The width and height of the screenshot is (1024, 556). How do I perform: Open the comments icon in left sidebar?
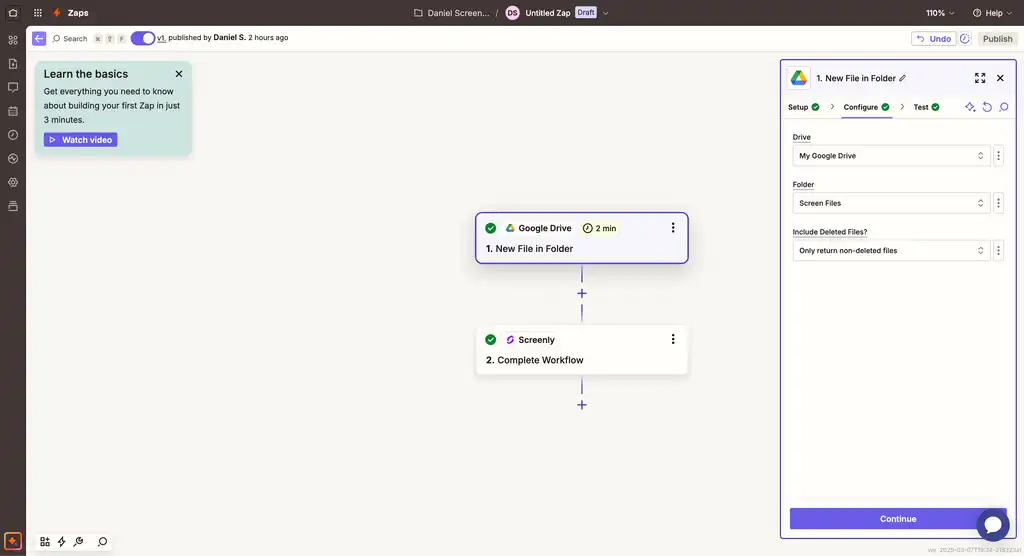[12, 88]
